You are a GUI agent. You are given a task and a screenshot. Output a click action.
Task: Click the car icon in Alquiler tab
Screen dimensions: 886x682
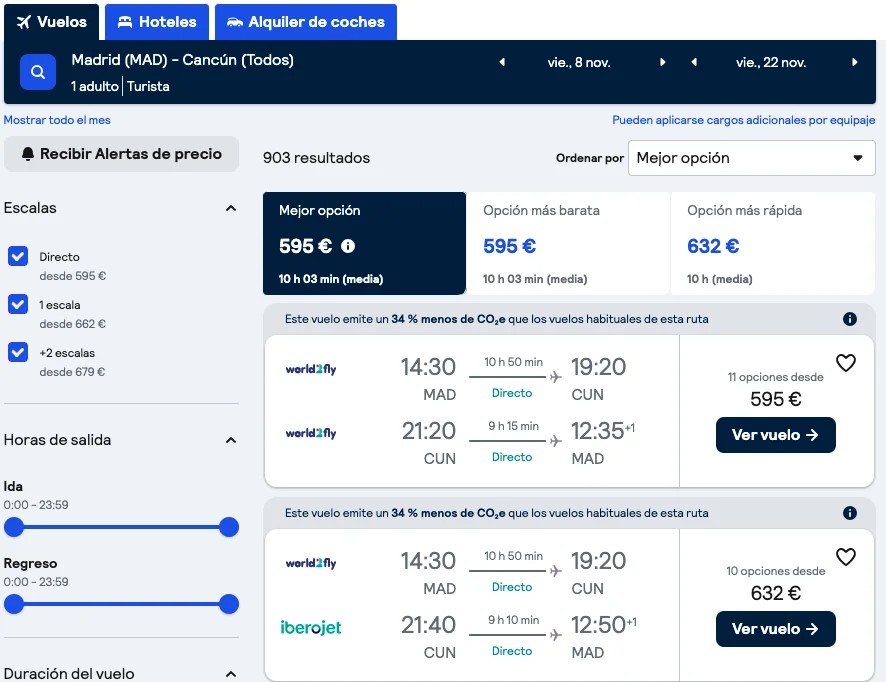pos(234,22)
